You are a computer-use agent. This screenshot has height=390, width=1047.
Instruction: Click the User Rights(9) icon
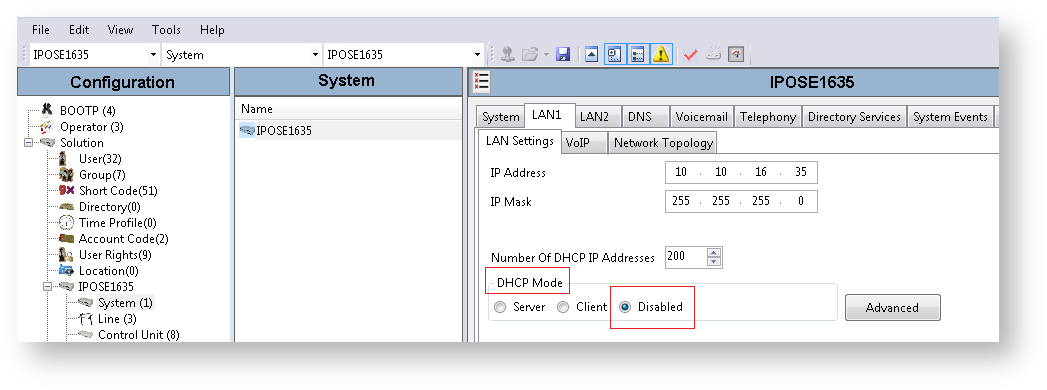coord(66,254)
